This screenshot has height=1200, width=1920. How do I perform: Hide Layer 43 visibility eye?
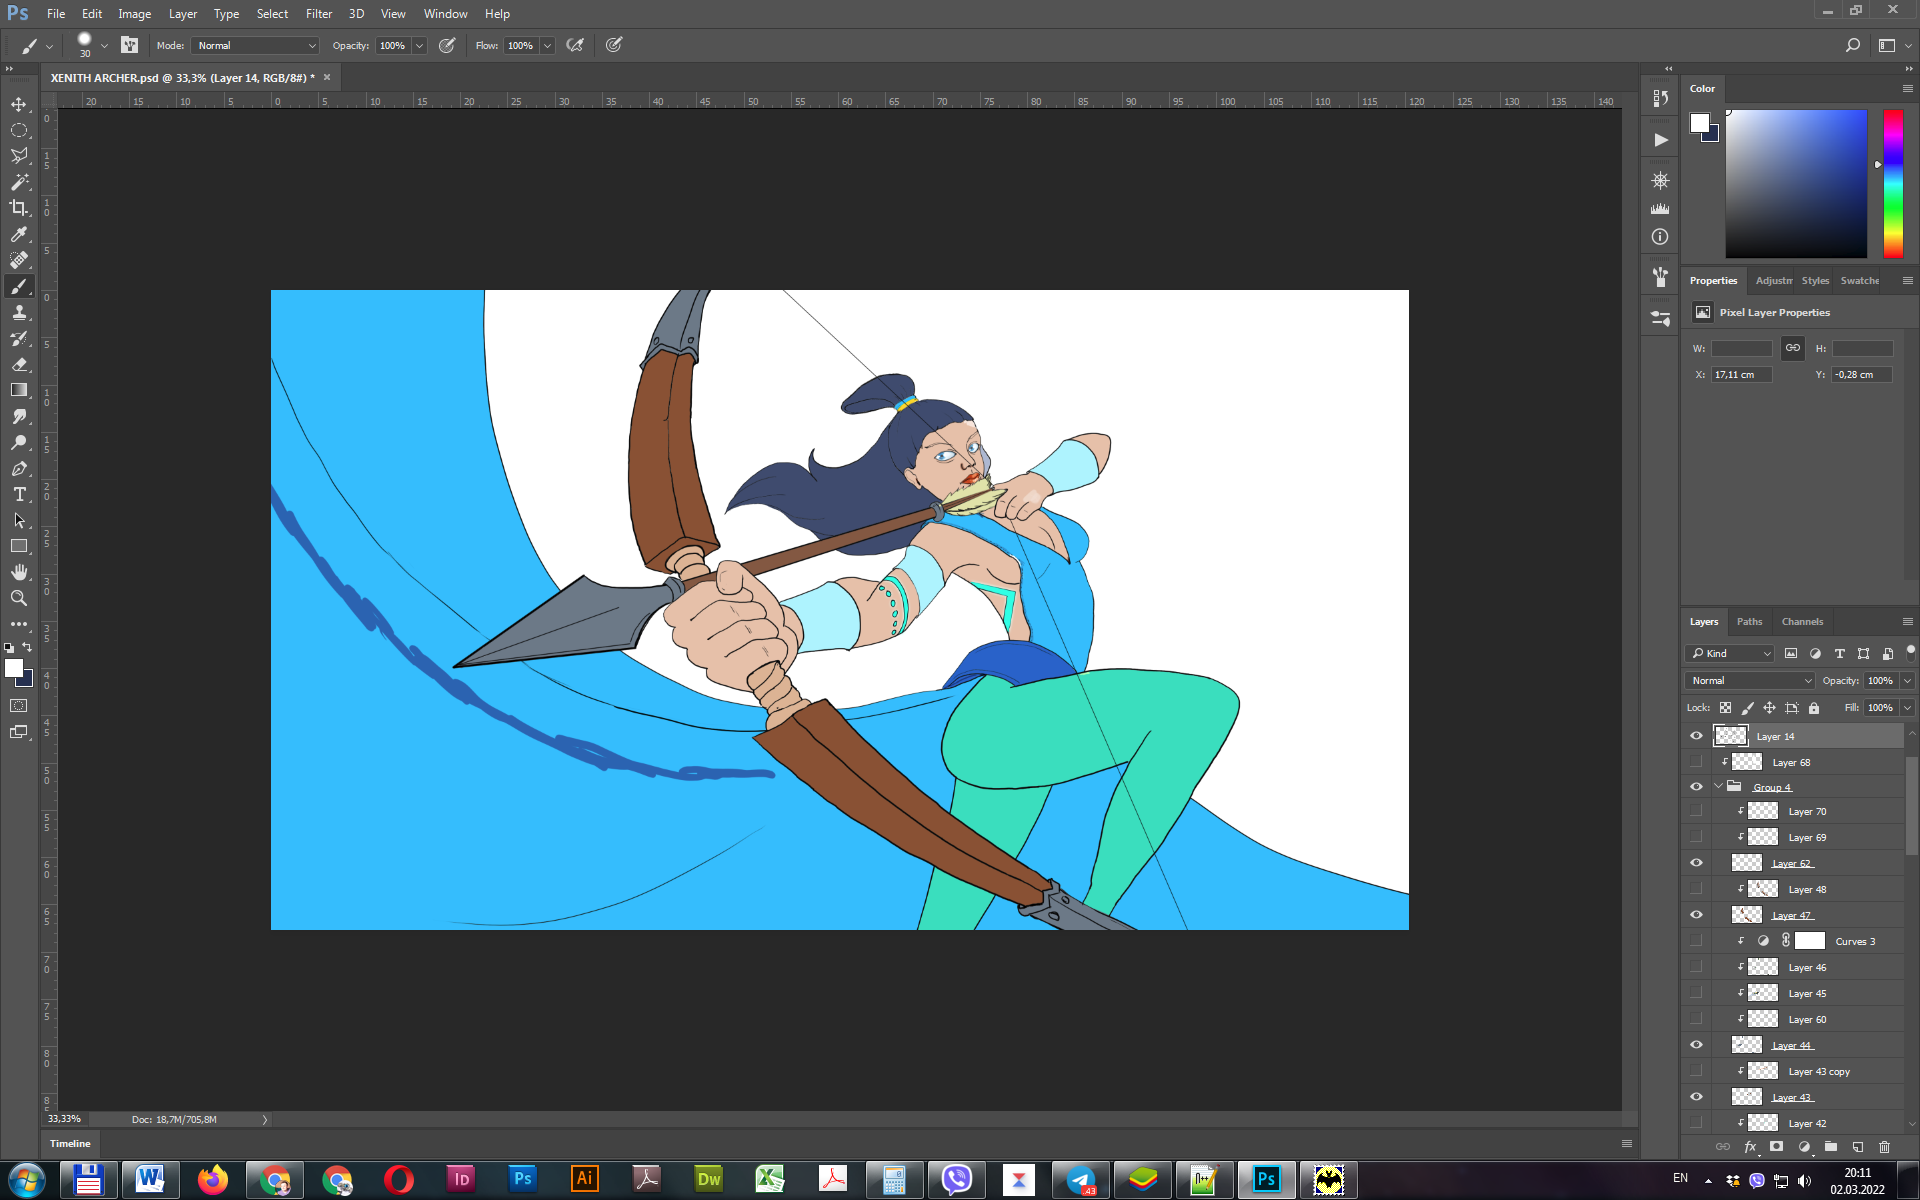point(1696,1097)
